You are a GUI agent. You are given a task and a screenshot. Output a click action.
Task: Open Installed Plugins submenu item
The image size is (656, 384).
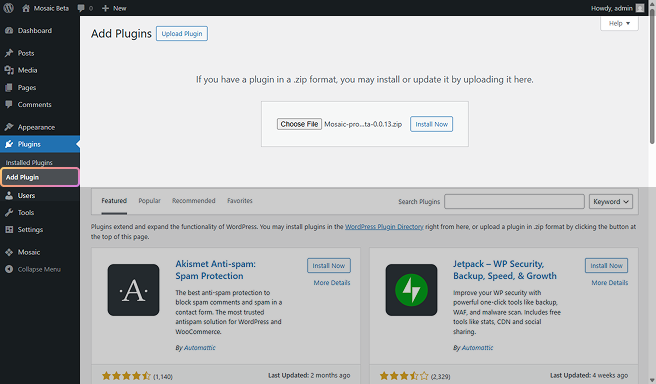[29, 162]
